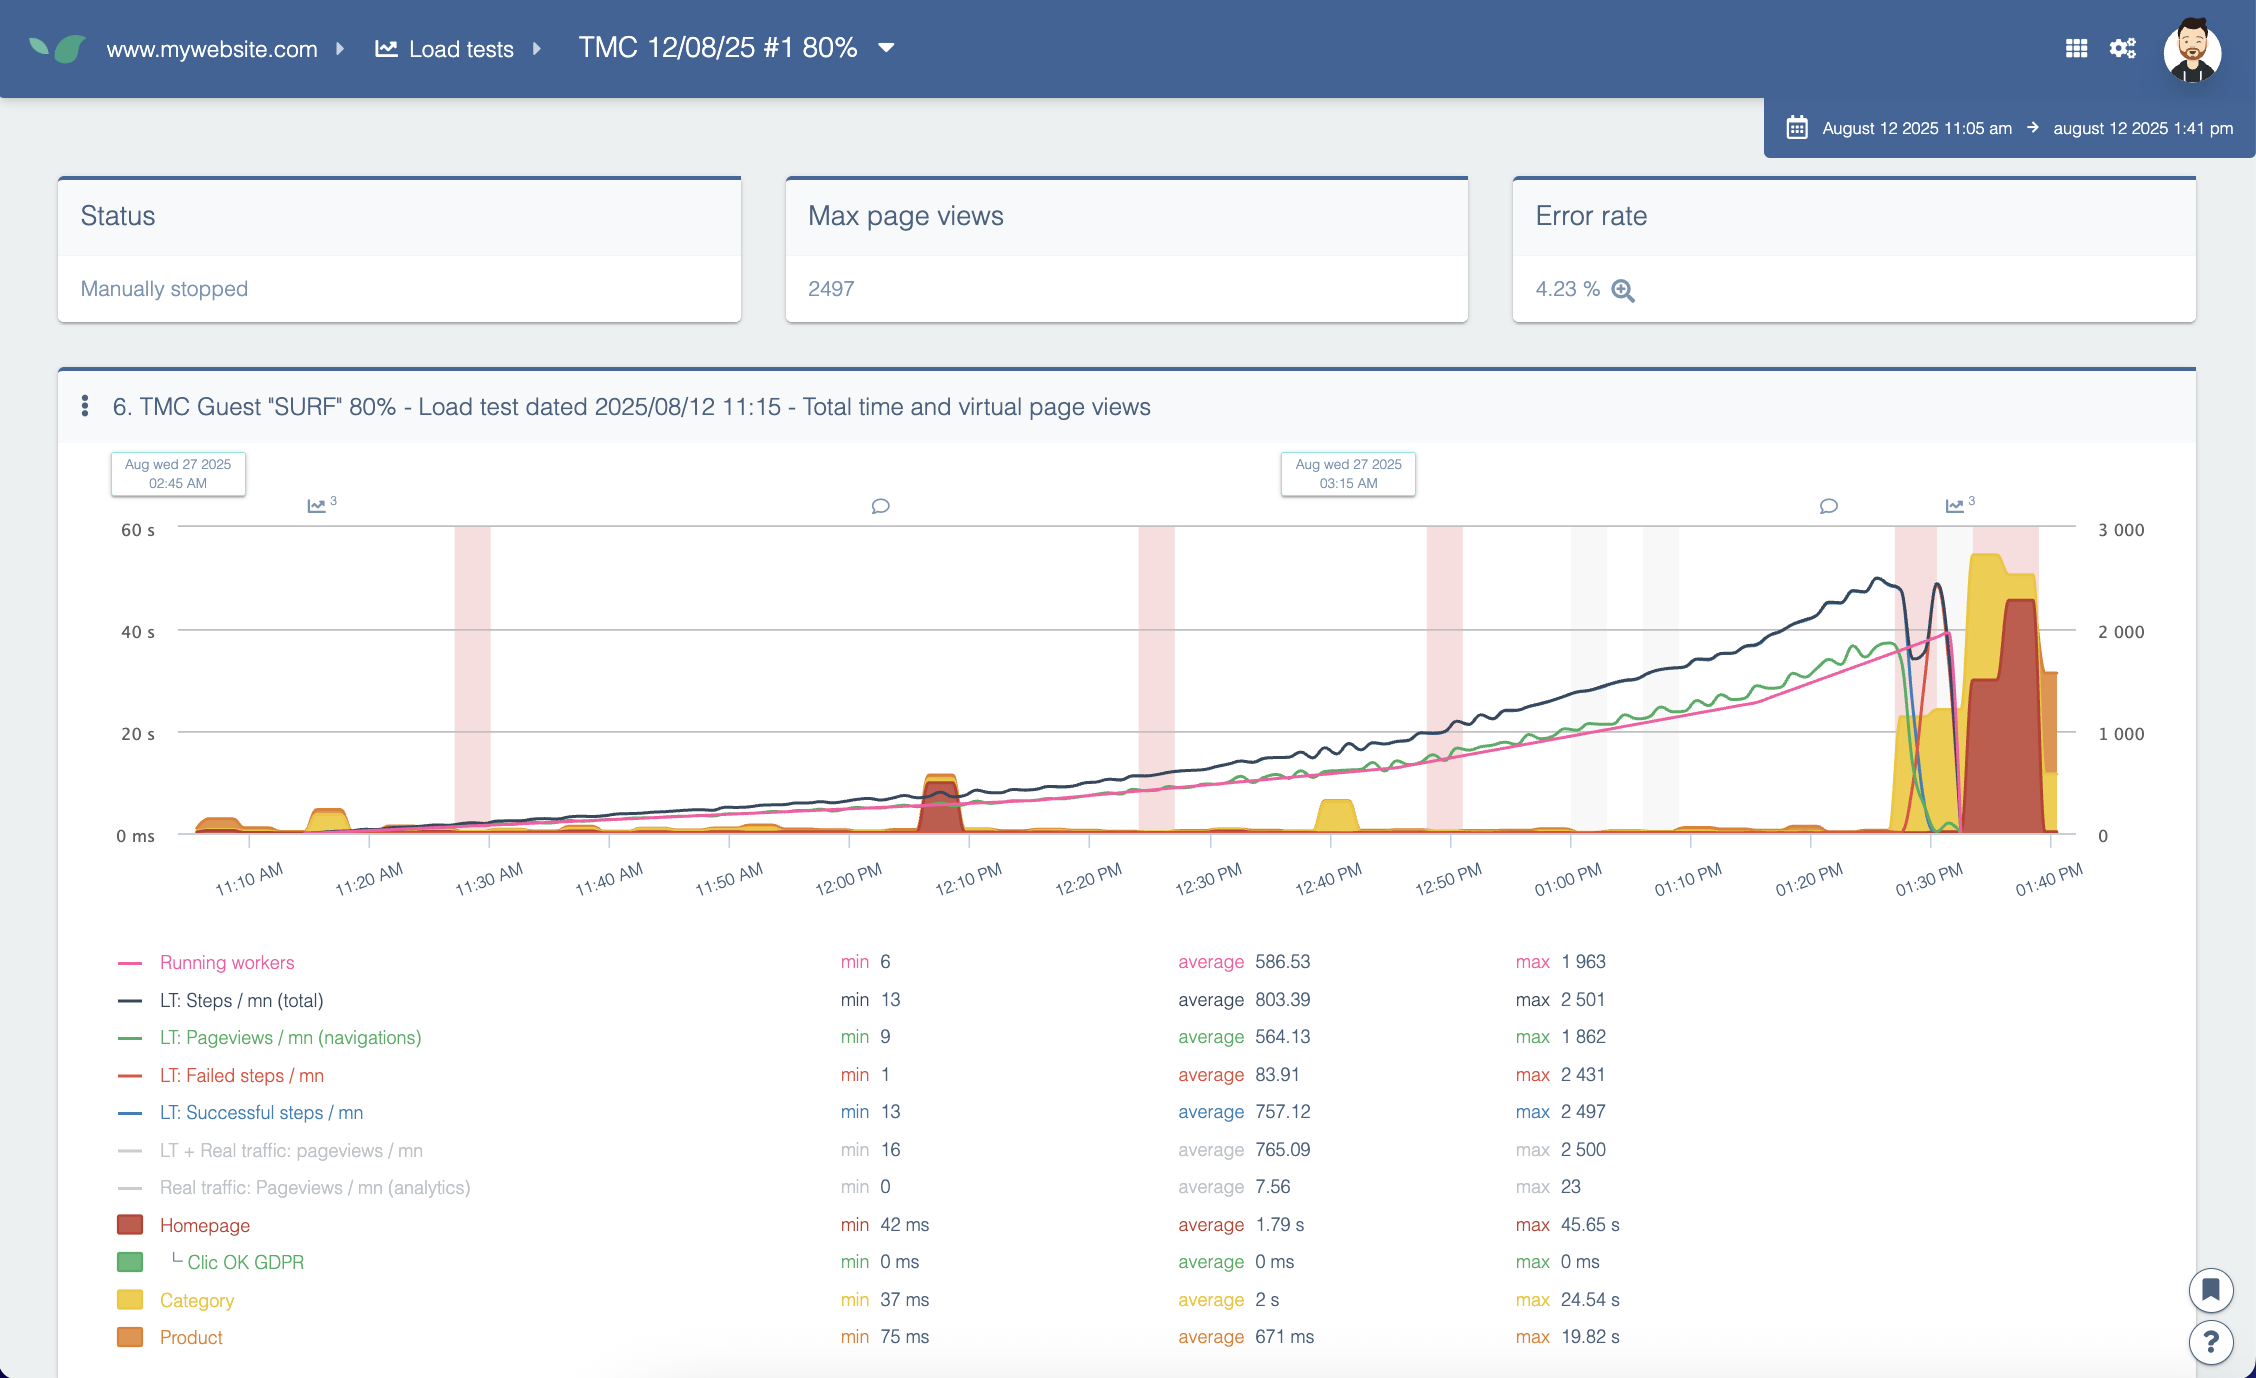Viewport: 2256px width, 1378px height.
Task: Click the Homepage red color swatch
Action: 130,1225
